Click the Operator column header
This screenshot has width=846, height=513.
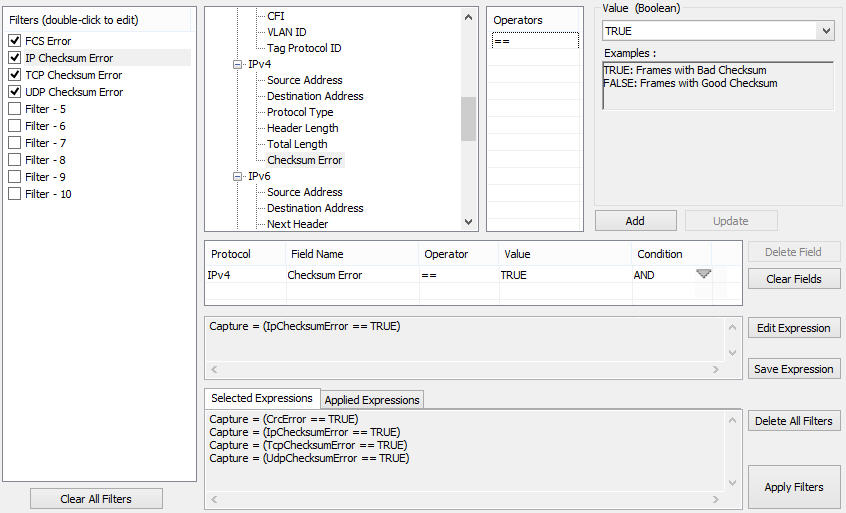coord(459,254)
